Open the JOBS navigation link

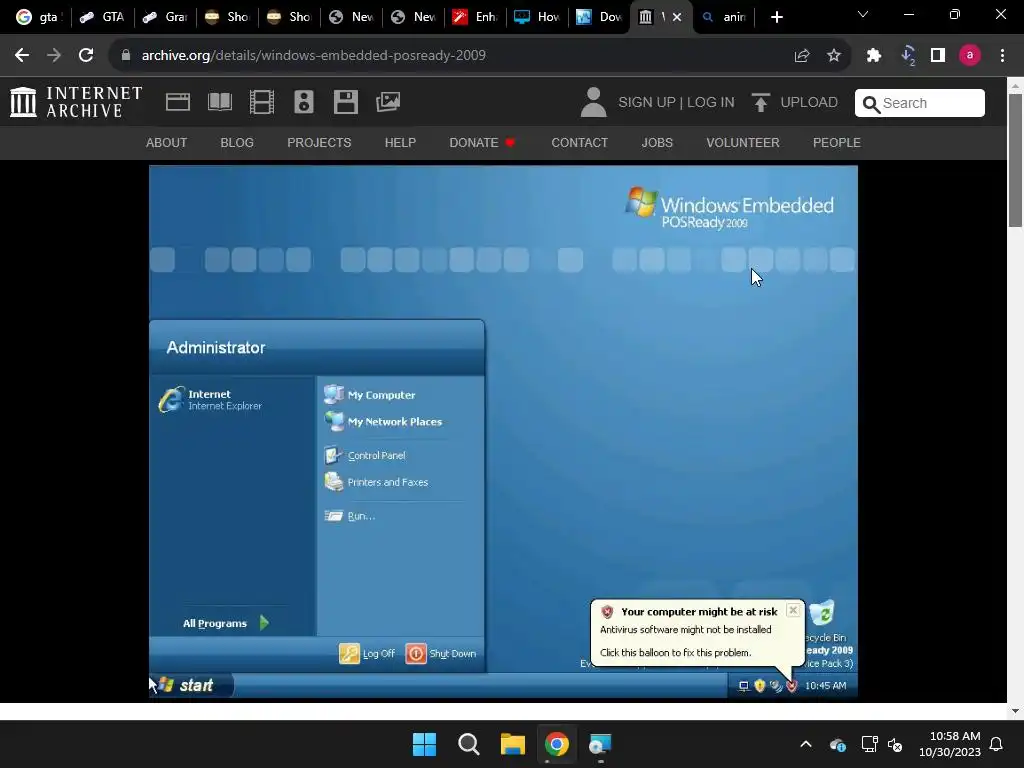[657, 142]
